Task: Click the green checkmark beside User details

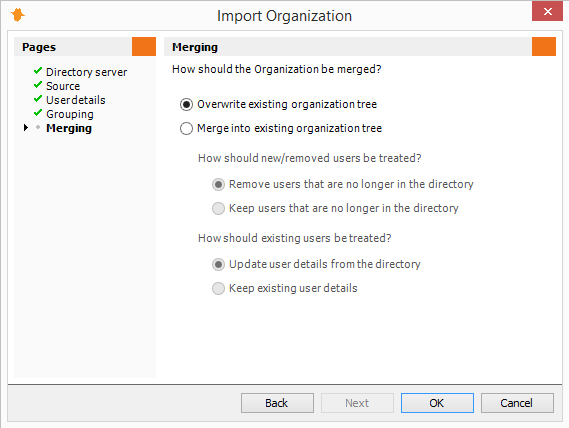Action: [x=38, y=99]
